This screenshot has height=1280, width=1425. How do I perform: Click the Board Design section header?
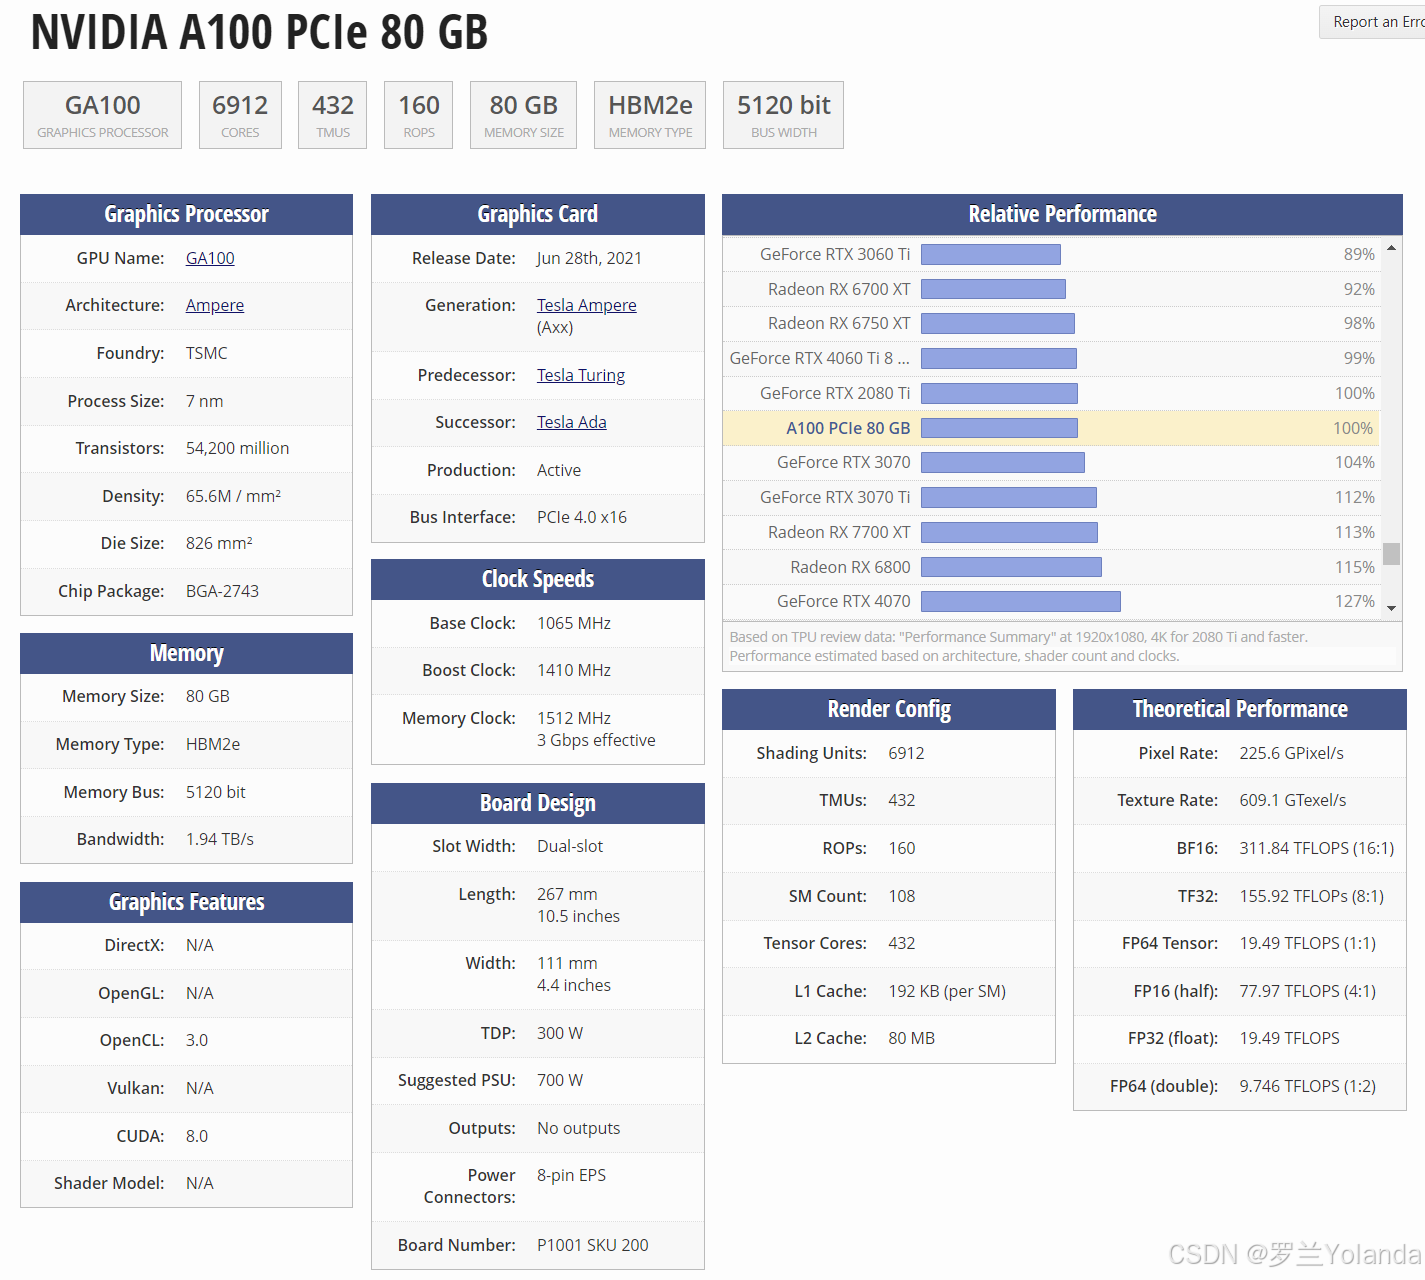tap(538, 803)
